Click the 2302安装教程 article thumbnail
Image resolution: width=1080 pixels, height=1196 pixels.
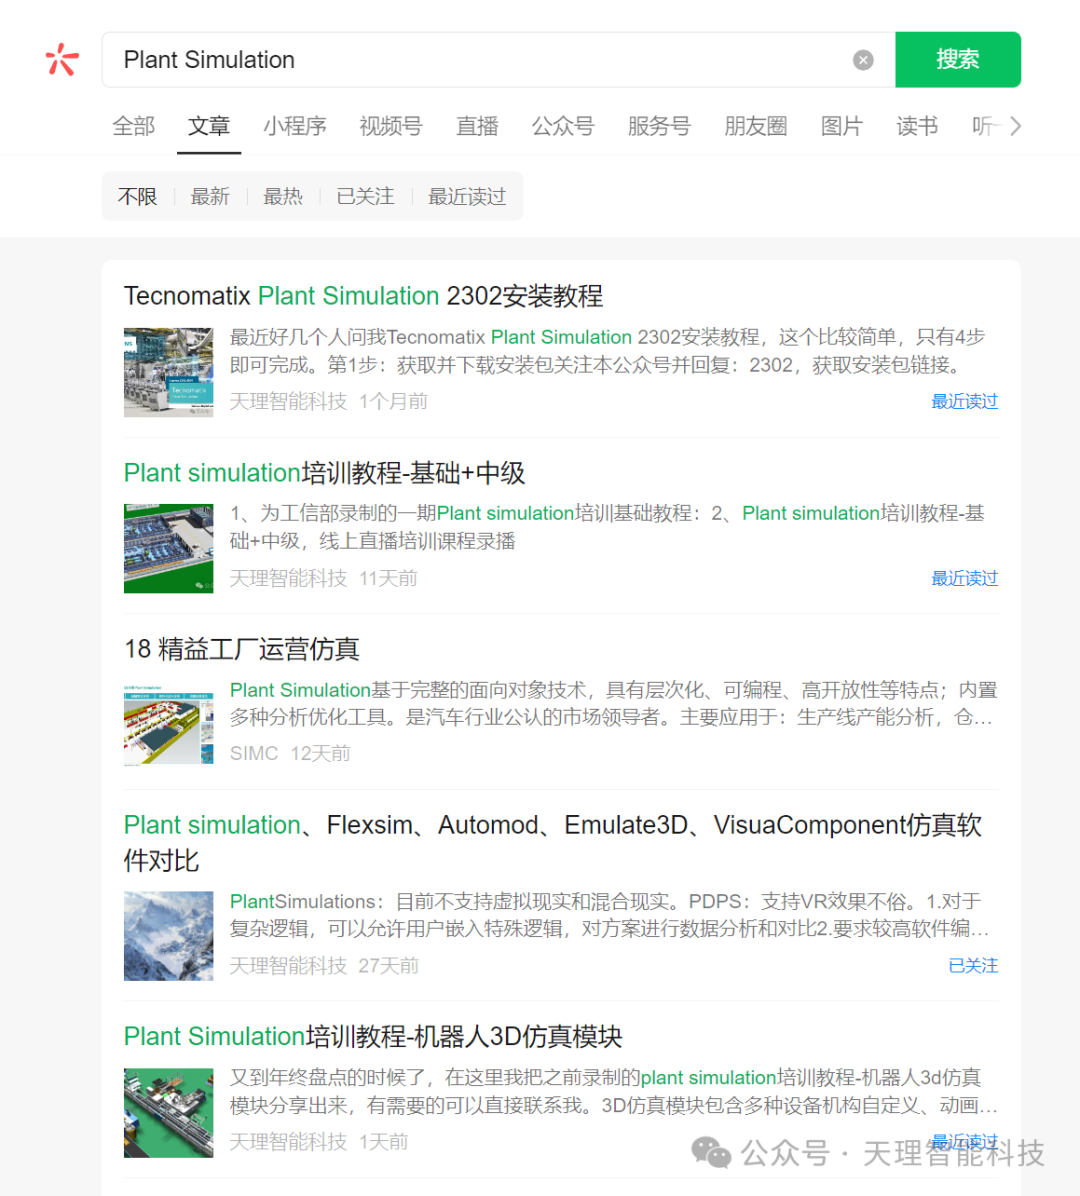click(x=169, y=372)
